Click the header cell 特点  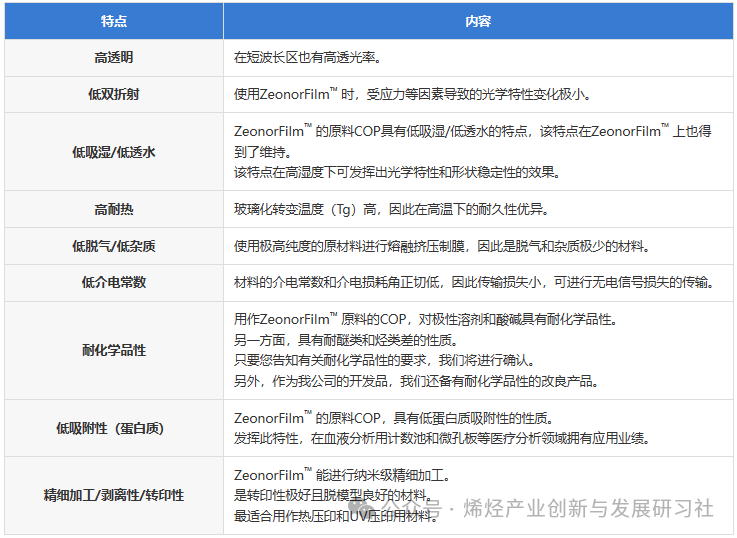point(114,21)
